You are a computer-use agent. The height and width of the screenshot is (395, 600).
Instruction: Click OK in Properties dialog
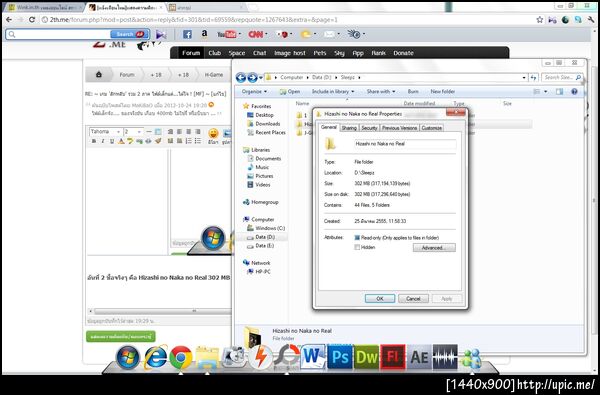click(x=380, y=299)
